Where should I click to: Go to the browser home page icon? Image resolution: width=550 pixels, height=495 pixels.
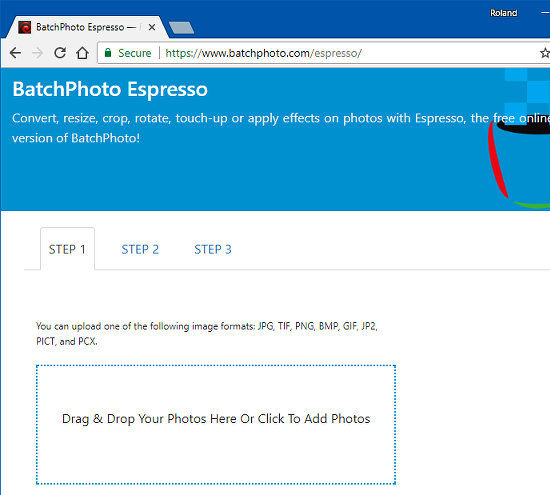(82, 53)
